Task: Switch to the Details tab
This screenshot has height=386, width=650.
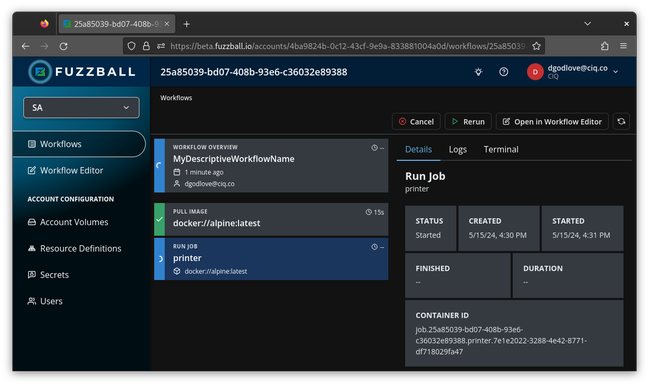Action: pyautogui.click(x=418, y=149)
